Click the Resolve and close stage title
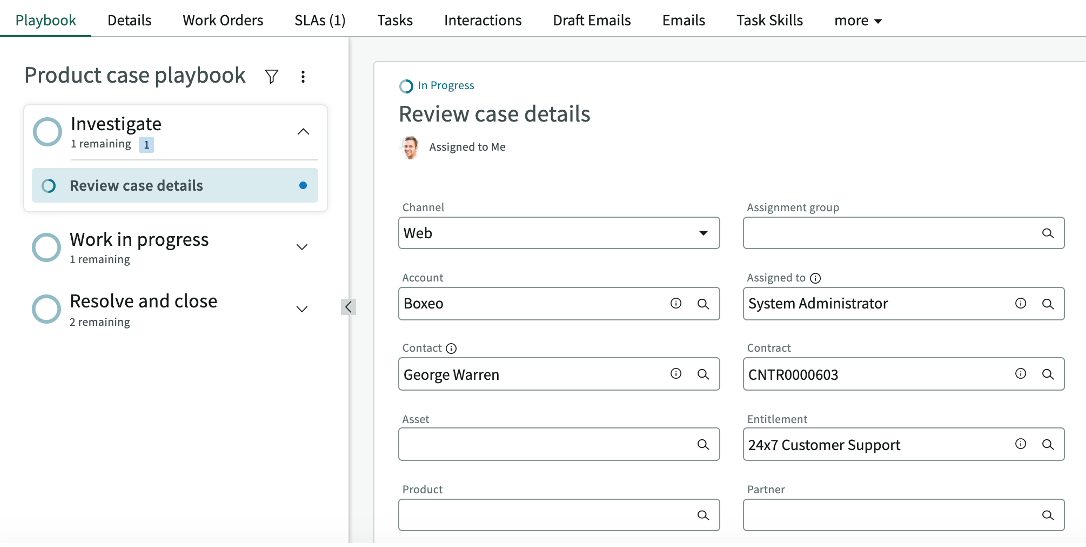The height and width of the screenshot is (547, 1086). pyautogui.click(x=143, y=301)
